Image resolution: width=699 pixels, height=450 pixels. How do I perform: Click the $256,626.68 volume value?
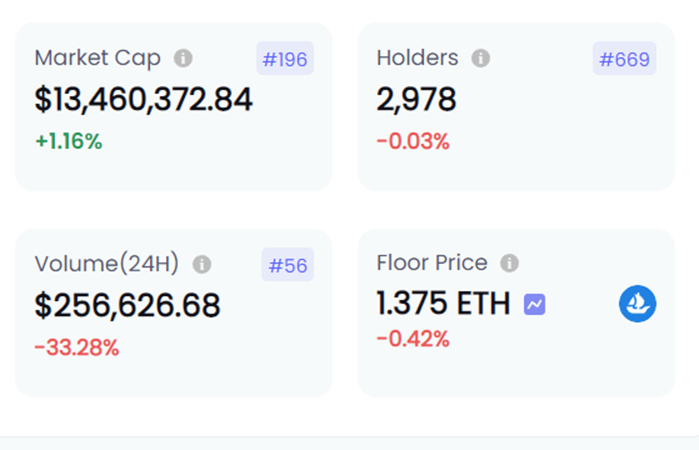(x=127, y=306)
